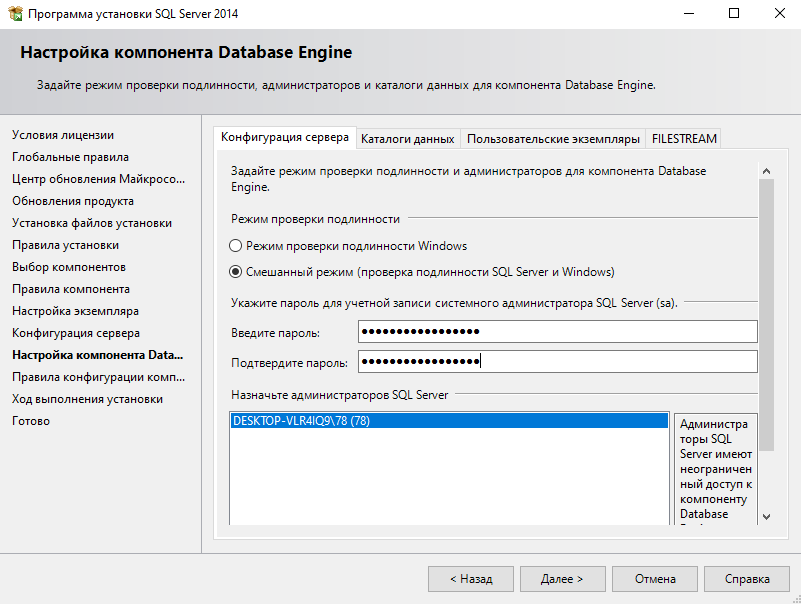The image size is (801, 604).
Task: Click Правила установки step in sidebar
Action: pos(65,245)
